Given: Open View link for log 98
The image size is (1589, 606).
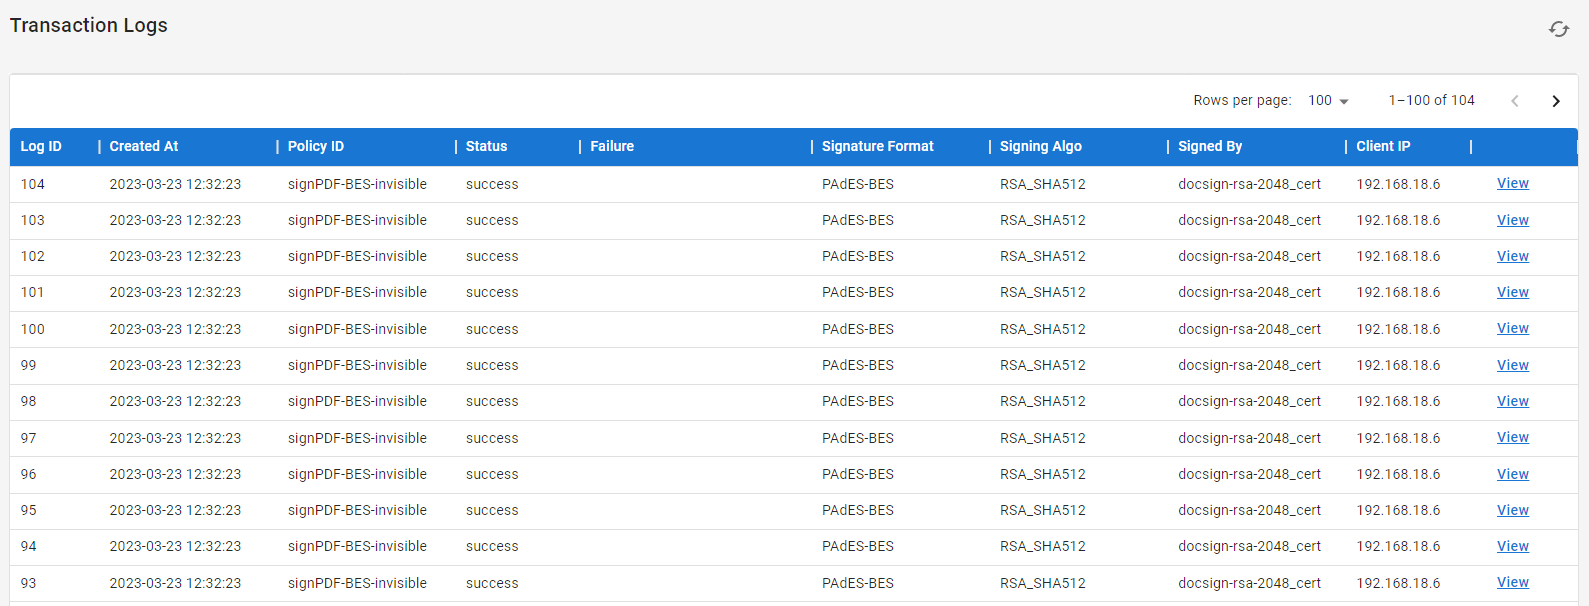Looking at the screenshot, I should coord(1513,401).
